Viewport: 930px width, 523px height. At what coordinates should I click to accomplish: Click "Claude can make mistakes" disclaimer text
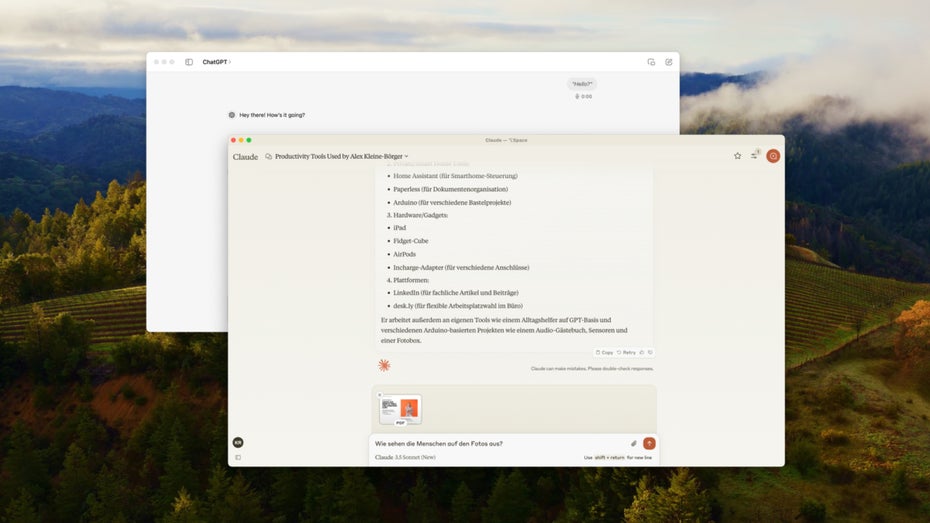pos(592,368)
